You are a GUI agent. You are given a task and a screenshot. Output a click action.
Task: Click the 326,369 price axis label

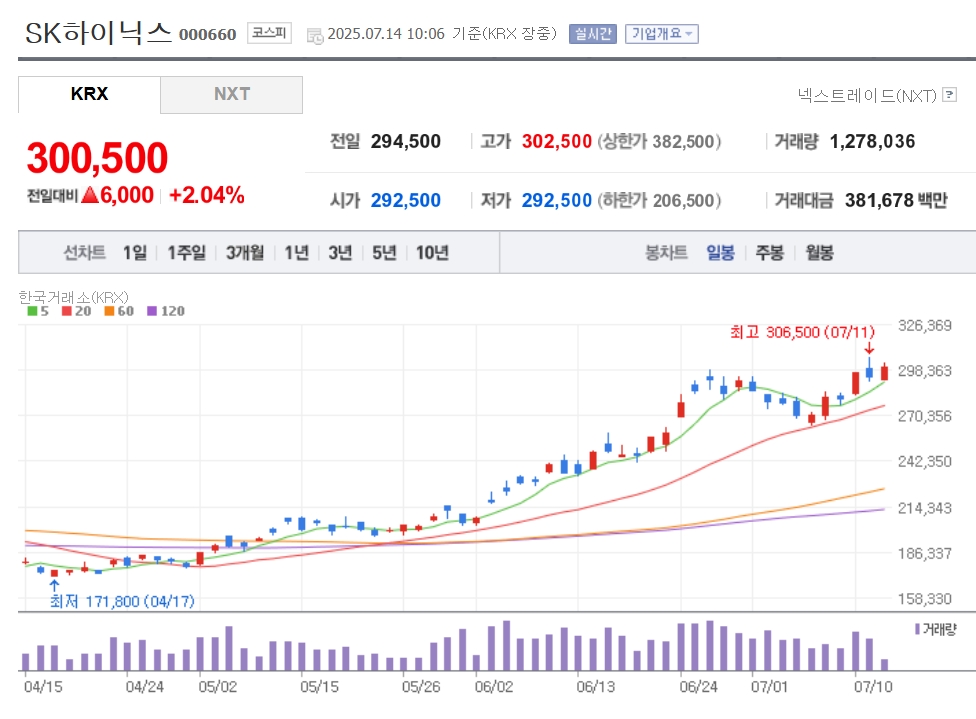[x=924, y=326]
